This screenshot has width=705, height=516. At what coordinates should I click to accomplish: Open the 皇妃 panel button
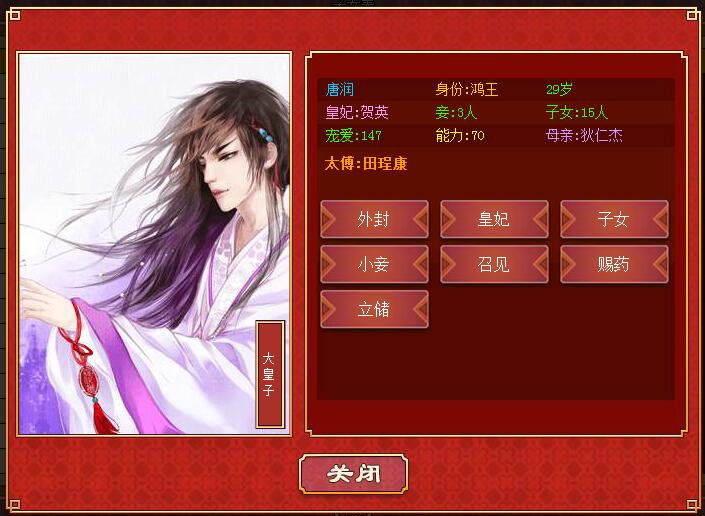[494, 219]
